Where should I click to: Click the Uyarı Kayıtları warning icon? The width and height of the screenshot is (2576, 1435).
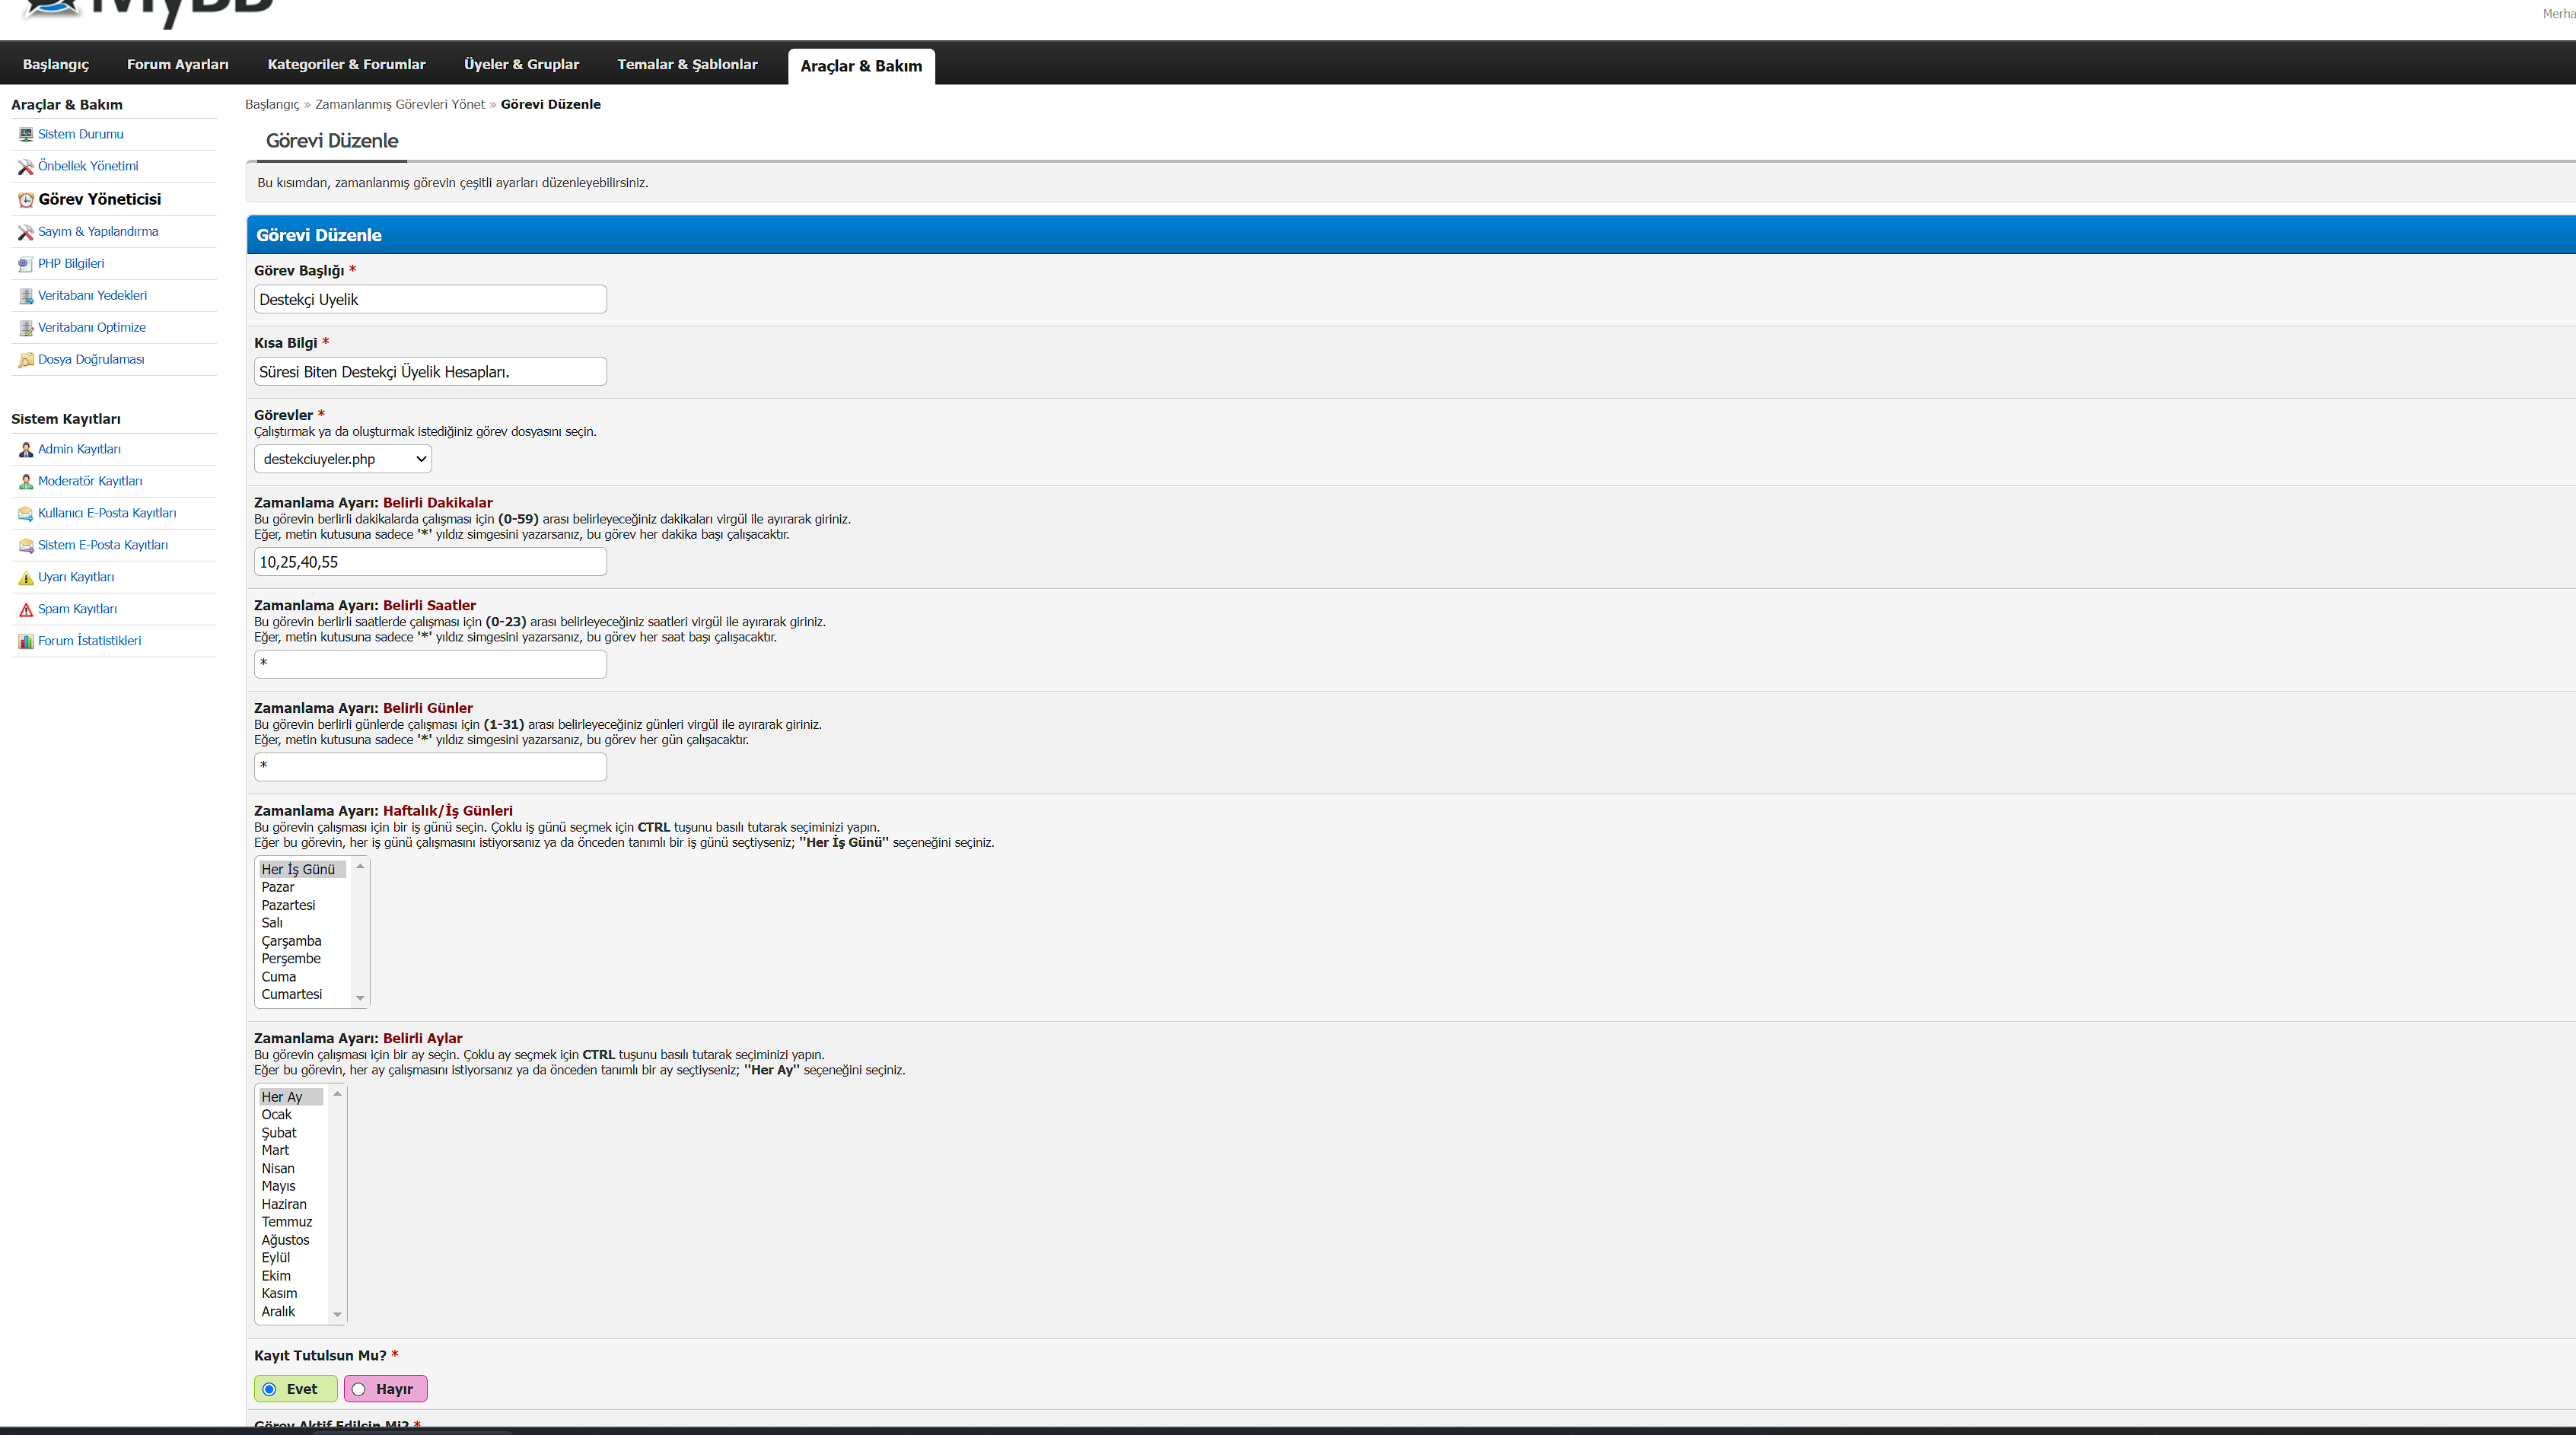tap(26, 578)
